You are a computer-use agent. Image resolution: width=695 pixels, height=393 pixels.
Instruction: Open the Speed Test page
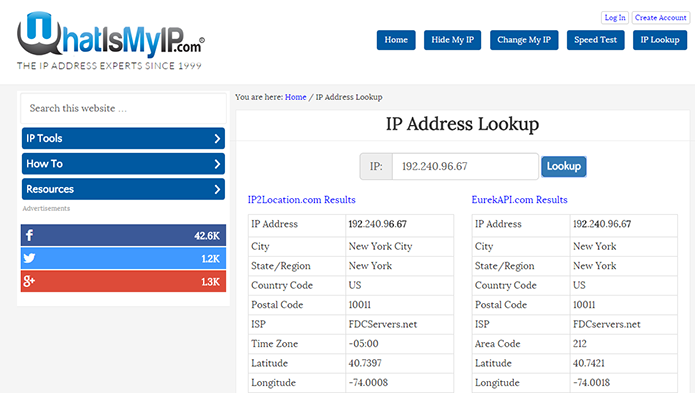[595, 40]
